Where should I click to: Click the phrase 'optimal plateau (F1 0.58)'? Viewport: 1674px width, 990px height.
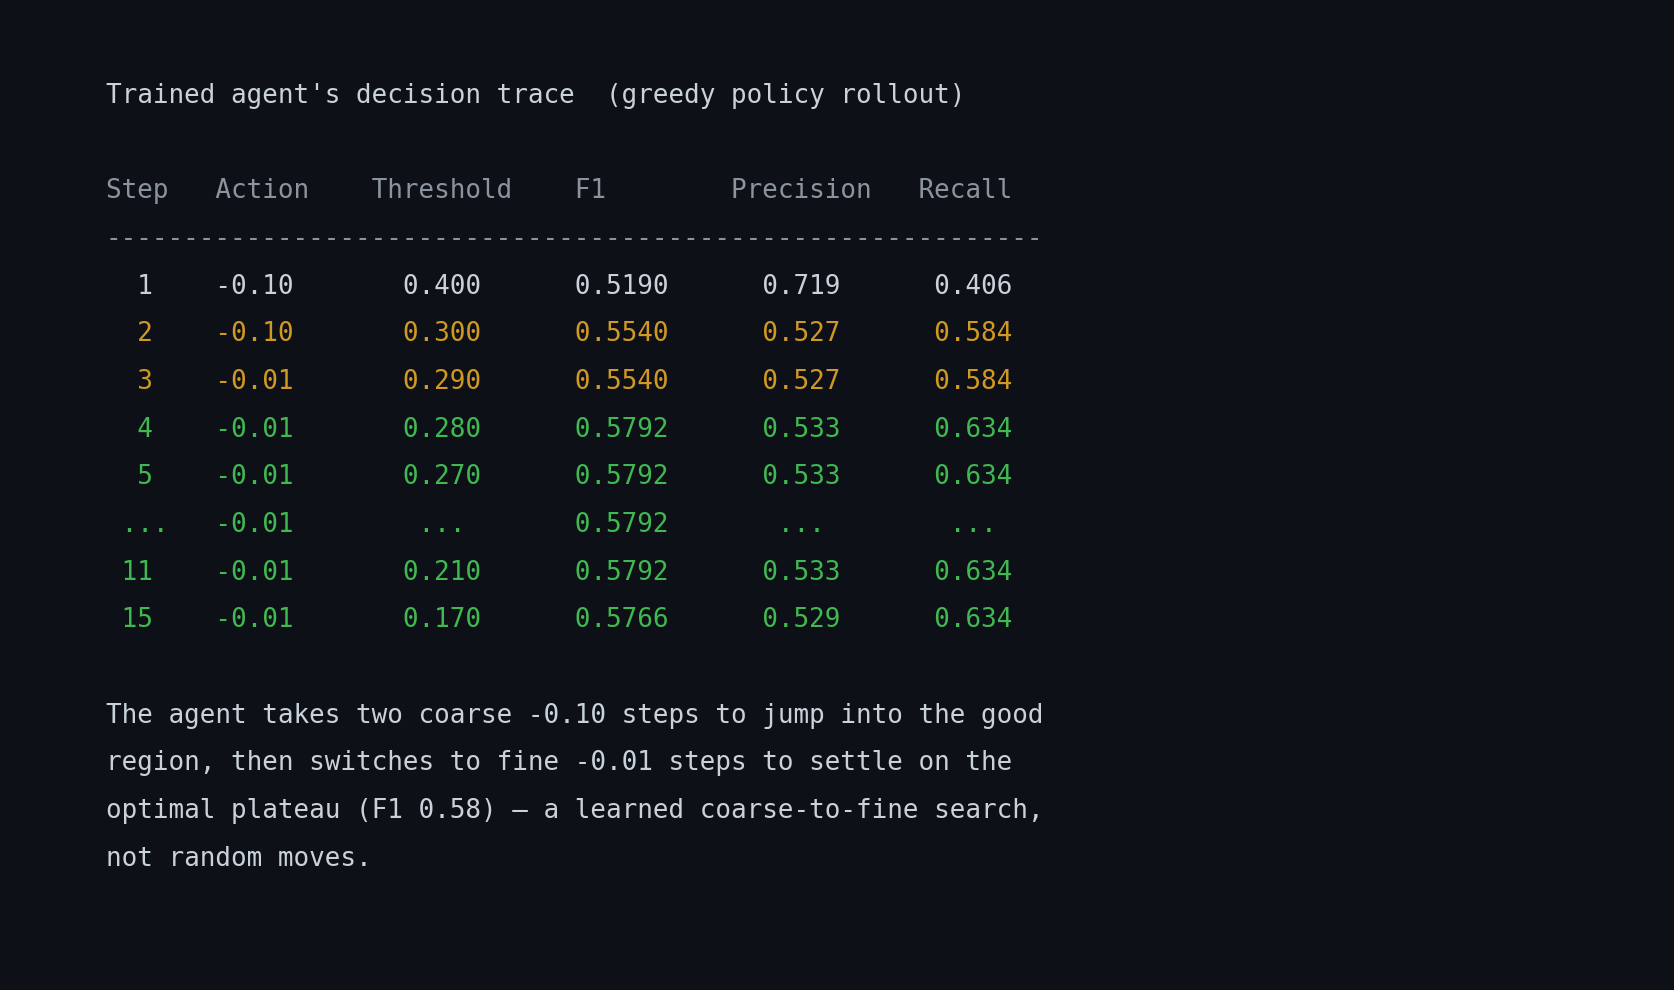tap(301, 810)
